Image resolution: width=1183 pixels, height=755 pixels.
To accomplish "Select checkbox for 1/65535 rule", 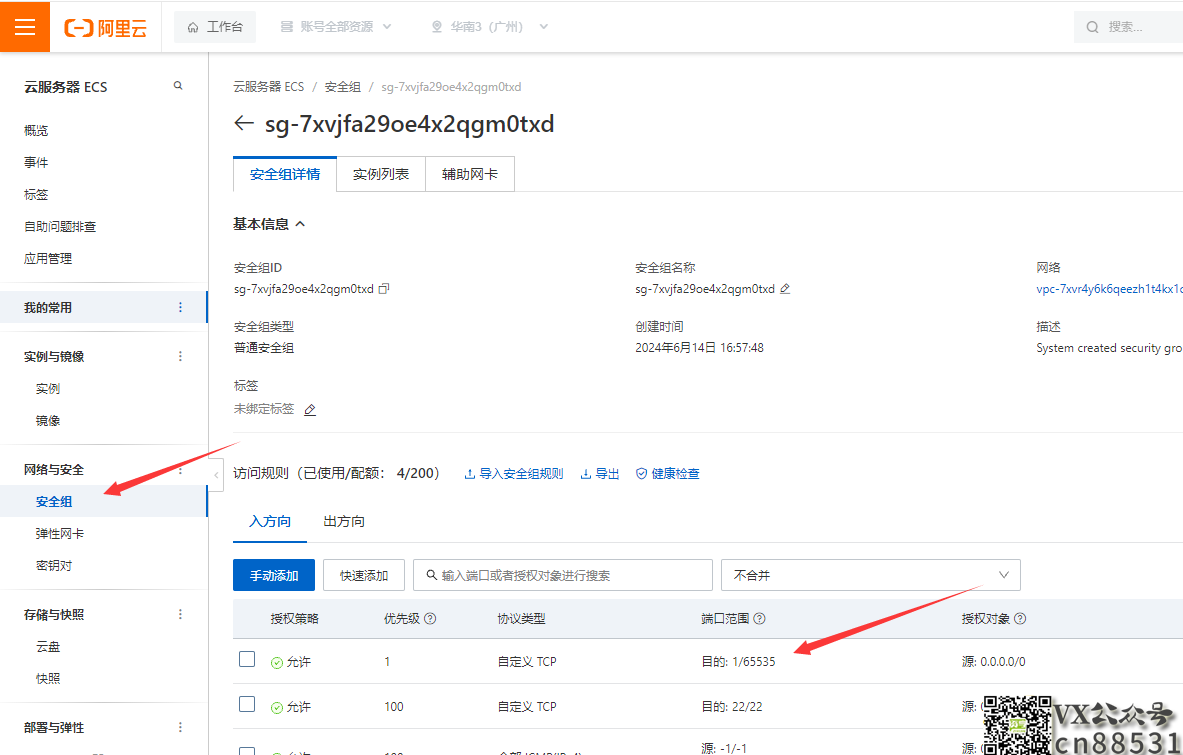I will pos(247,659).
